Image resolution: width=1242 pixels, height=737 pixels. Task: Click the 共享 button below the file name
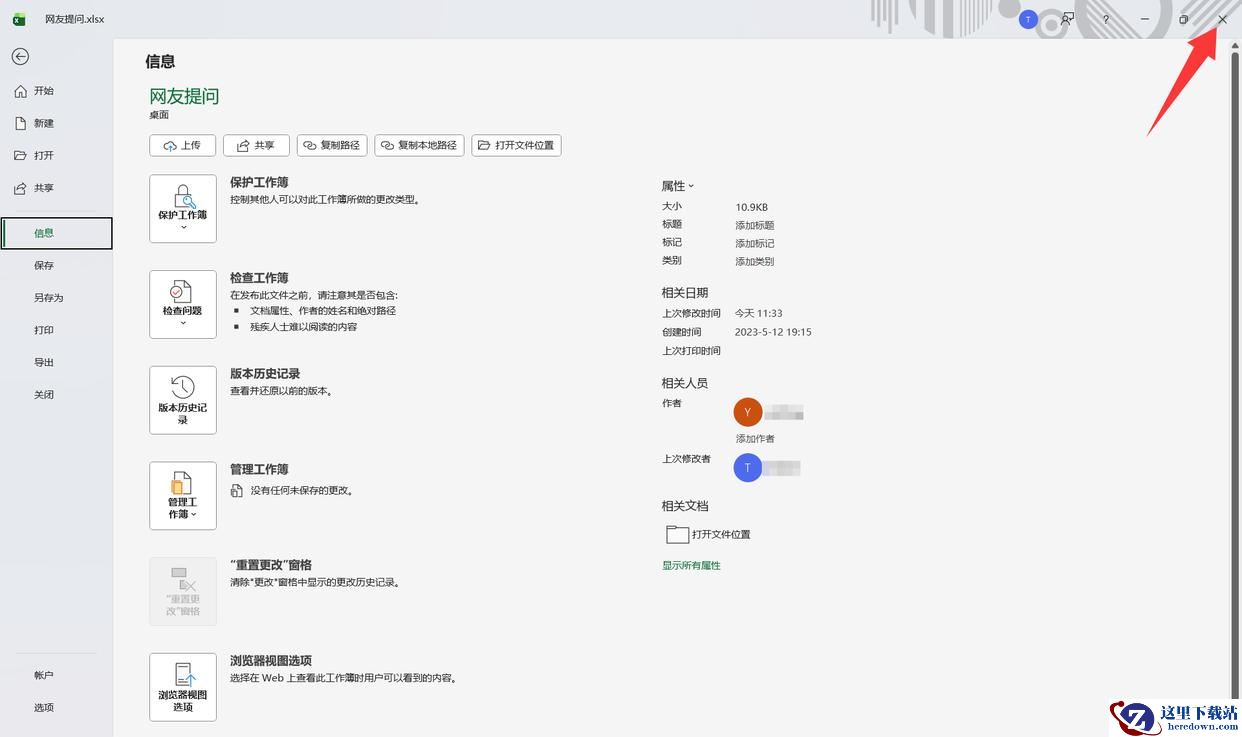256,145
